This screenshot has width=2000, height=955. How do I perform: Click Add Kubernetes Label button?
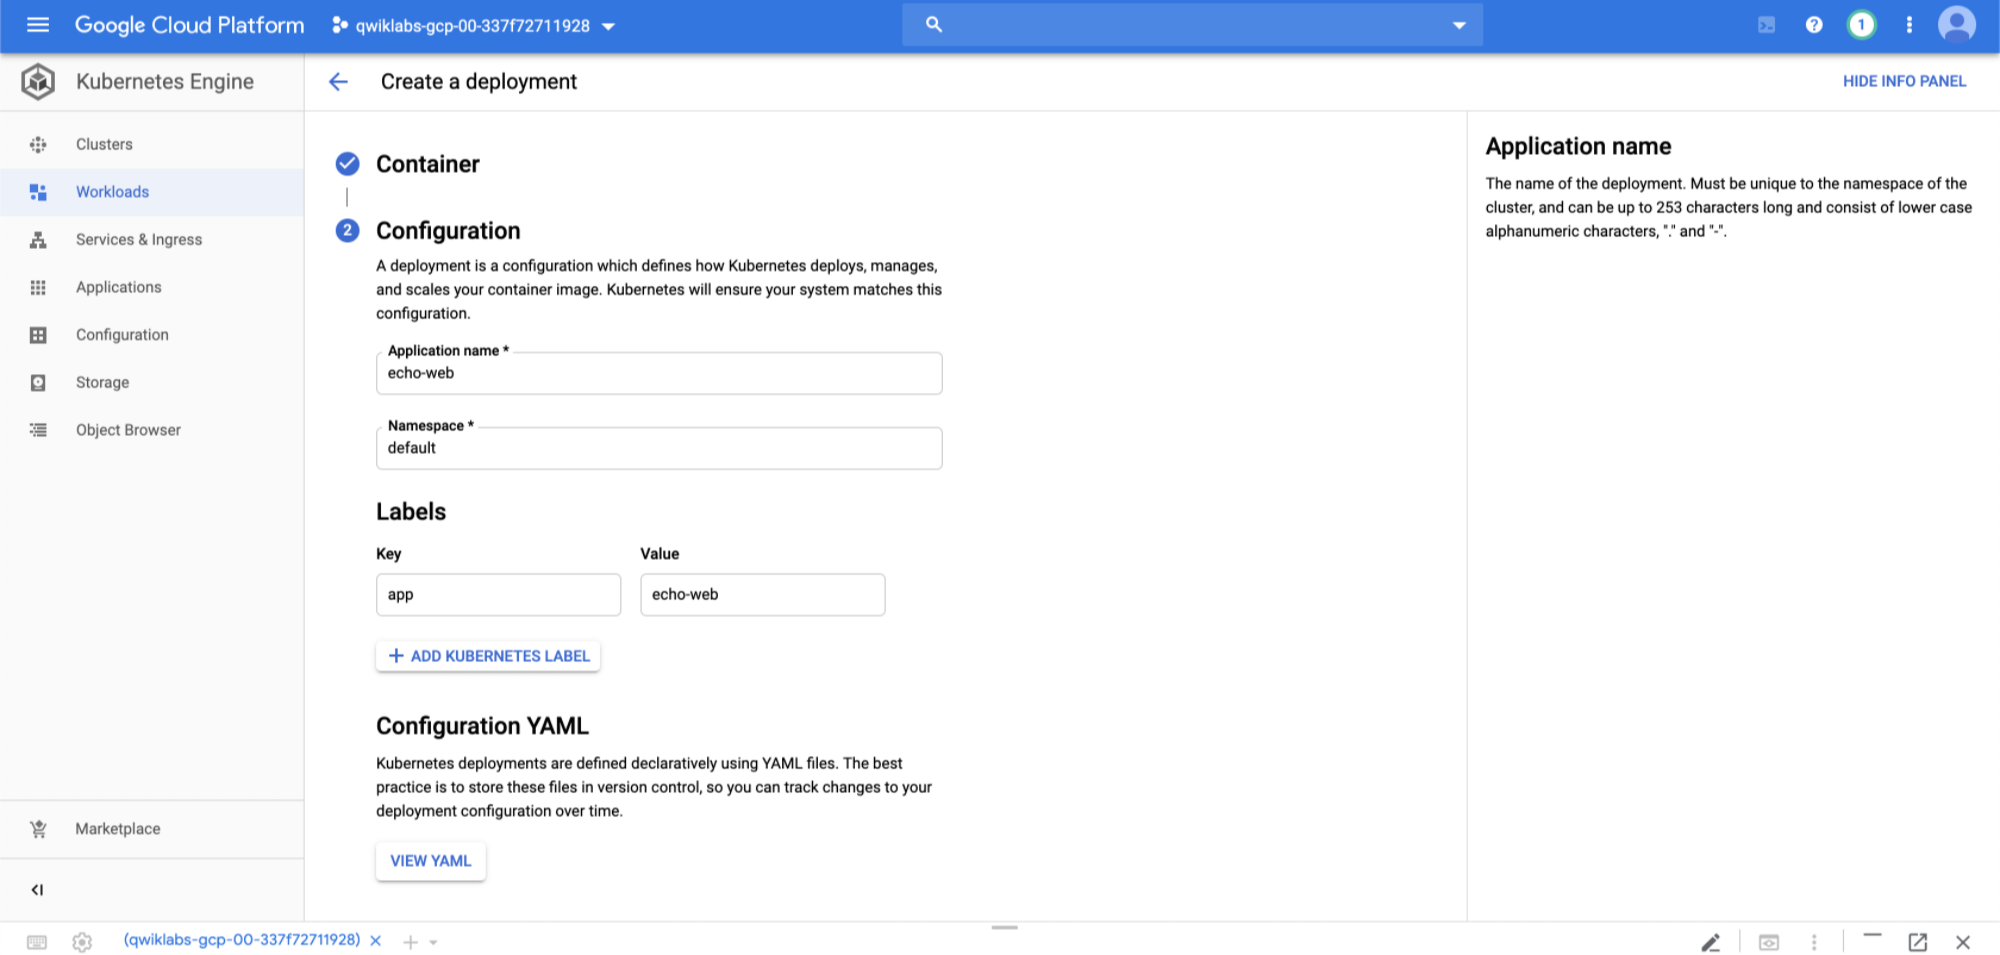point(488,656)
